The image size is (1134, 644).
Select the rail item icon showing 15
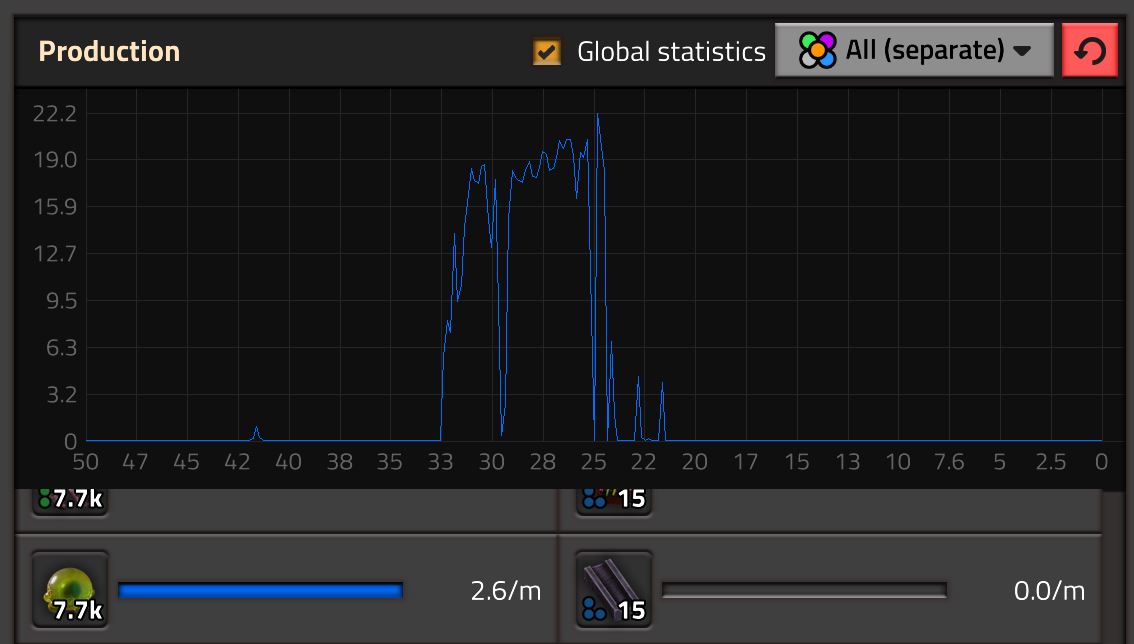coord(613,590)
